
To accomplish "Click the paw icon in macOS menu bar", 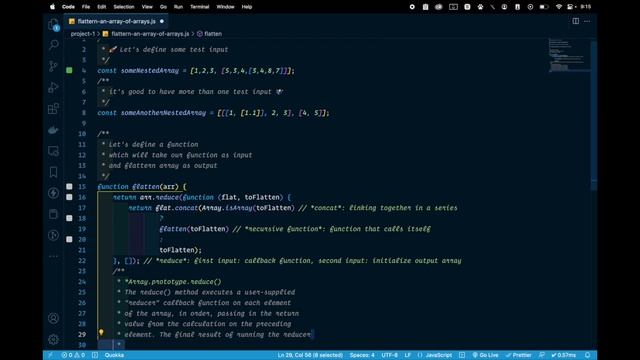I will tap(480, 7).
